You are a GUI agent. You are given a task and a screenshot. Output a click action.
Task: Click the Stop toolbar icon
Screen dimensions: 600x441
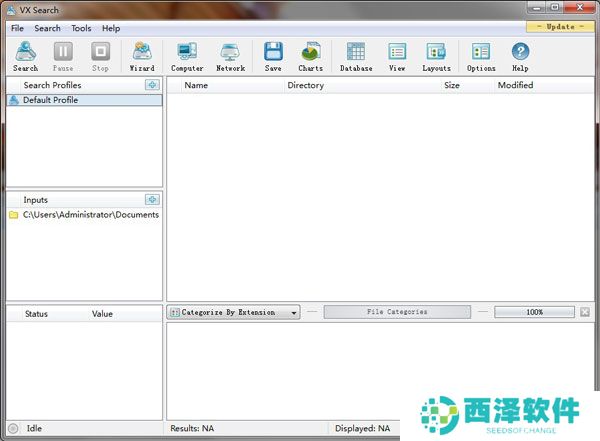coord(100,56)
